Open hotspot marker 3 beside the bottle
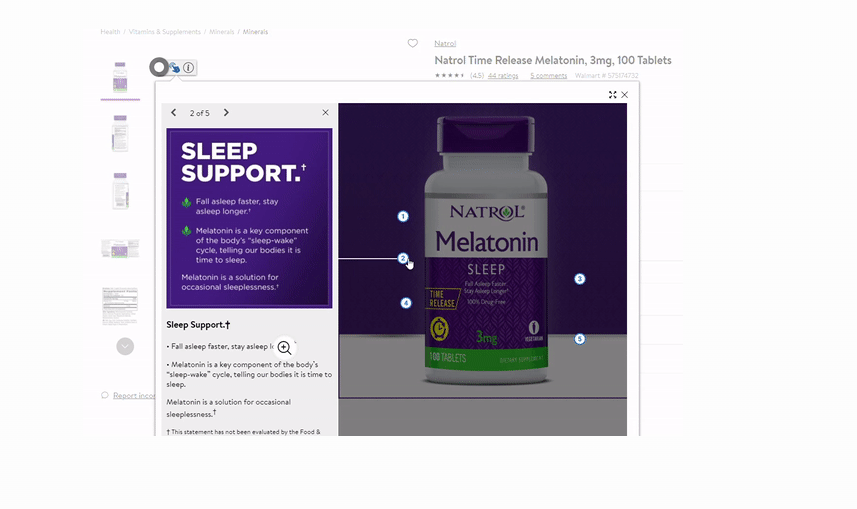 579,279
